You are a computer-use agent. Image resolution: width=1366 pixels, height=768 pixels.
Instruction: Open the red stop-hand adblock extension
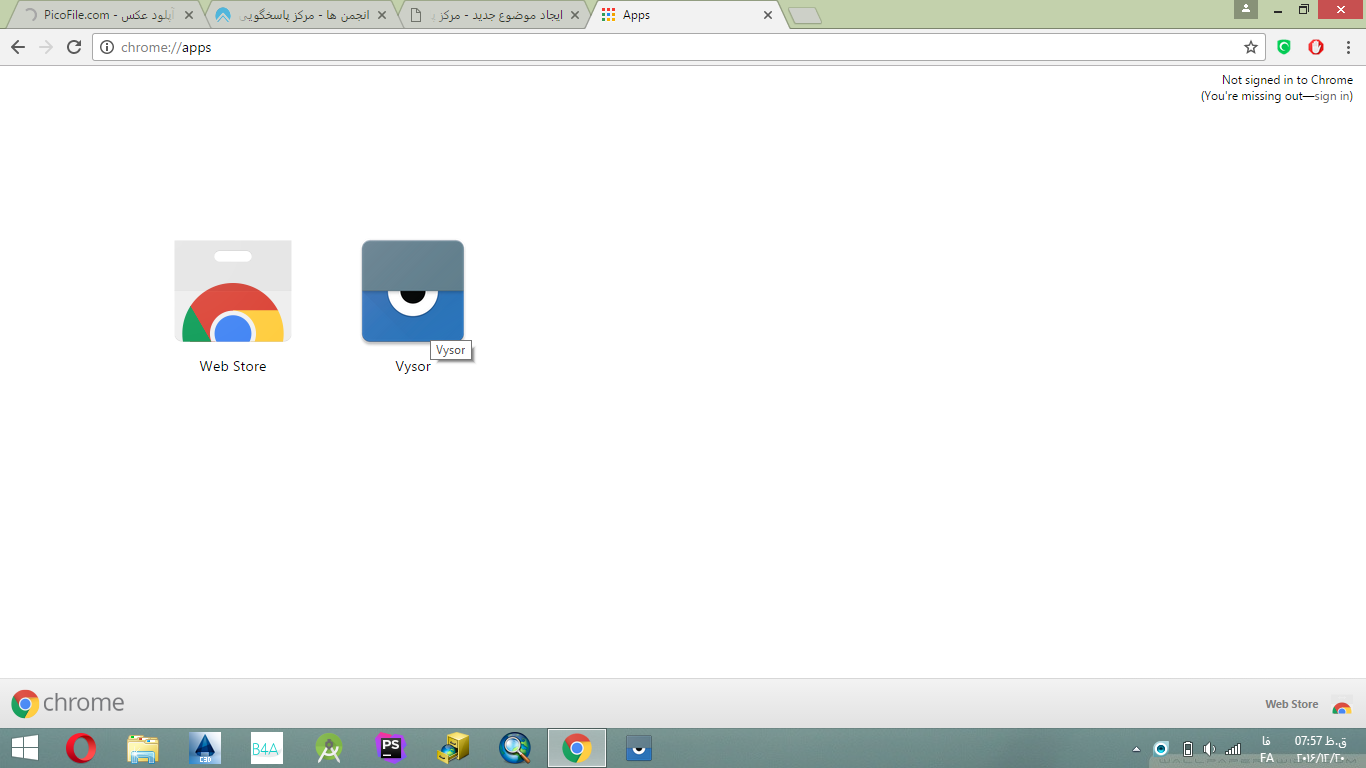click(x=1316, y=47)
